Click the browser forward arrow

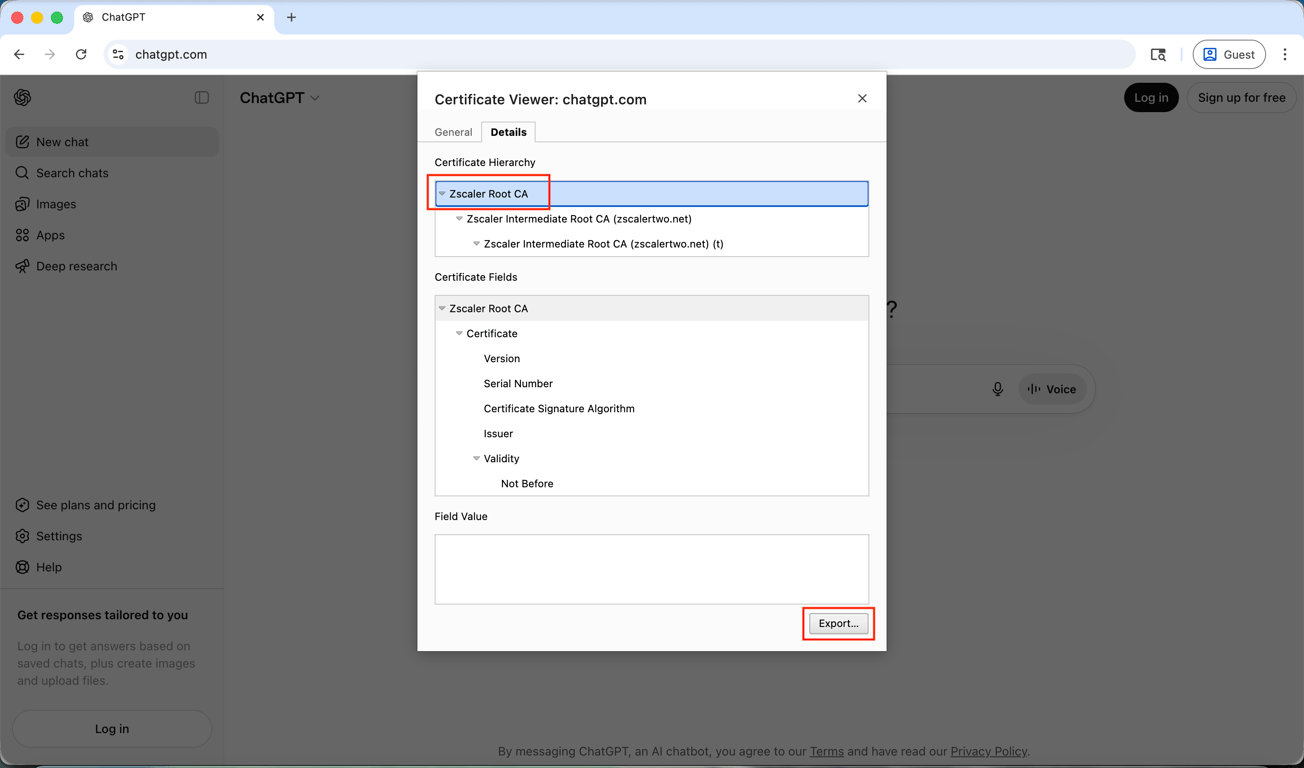tap(50, 54)
